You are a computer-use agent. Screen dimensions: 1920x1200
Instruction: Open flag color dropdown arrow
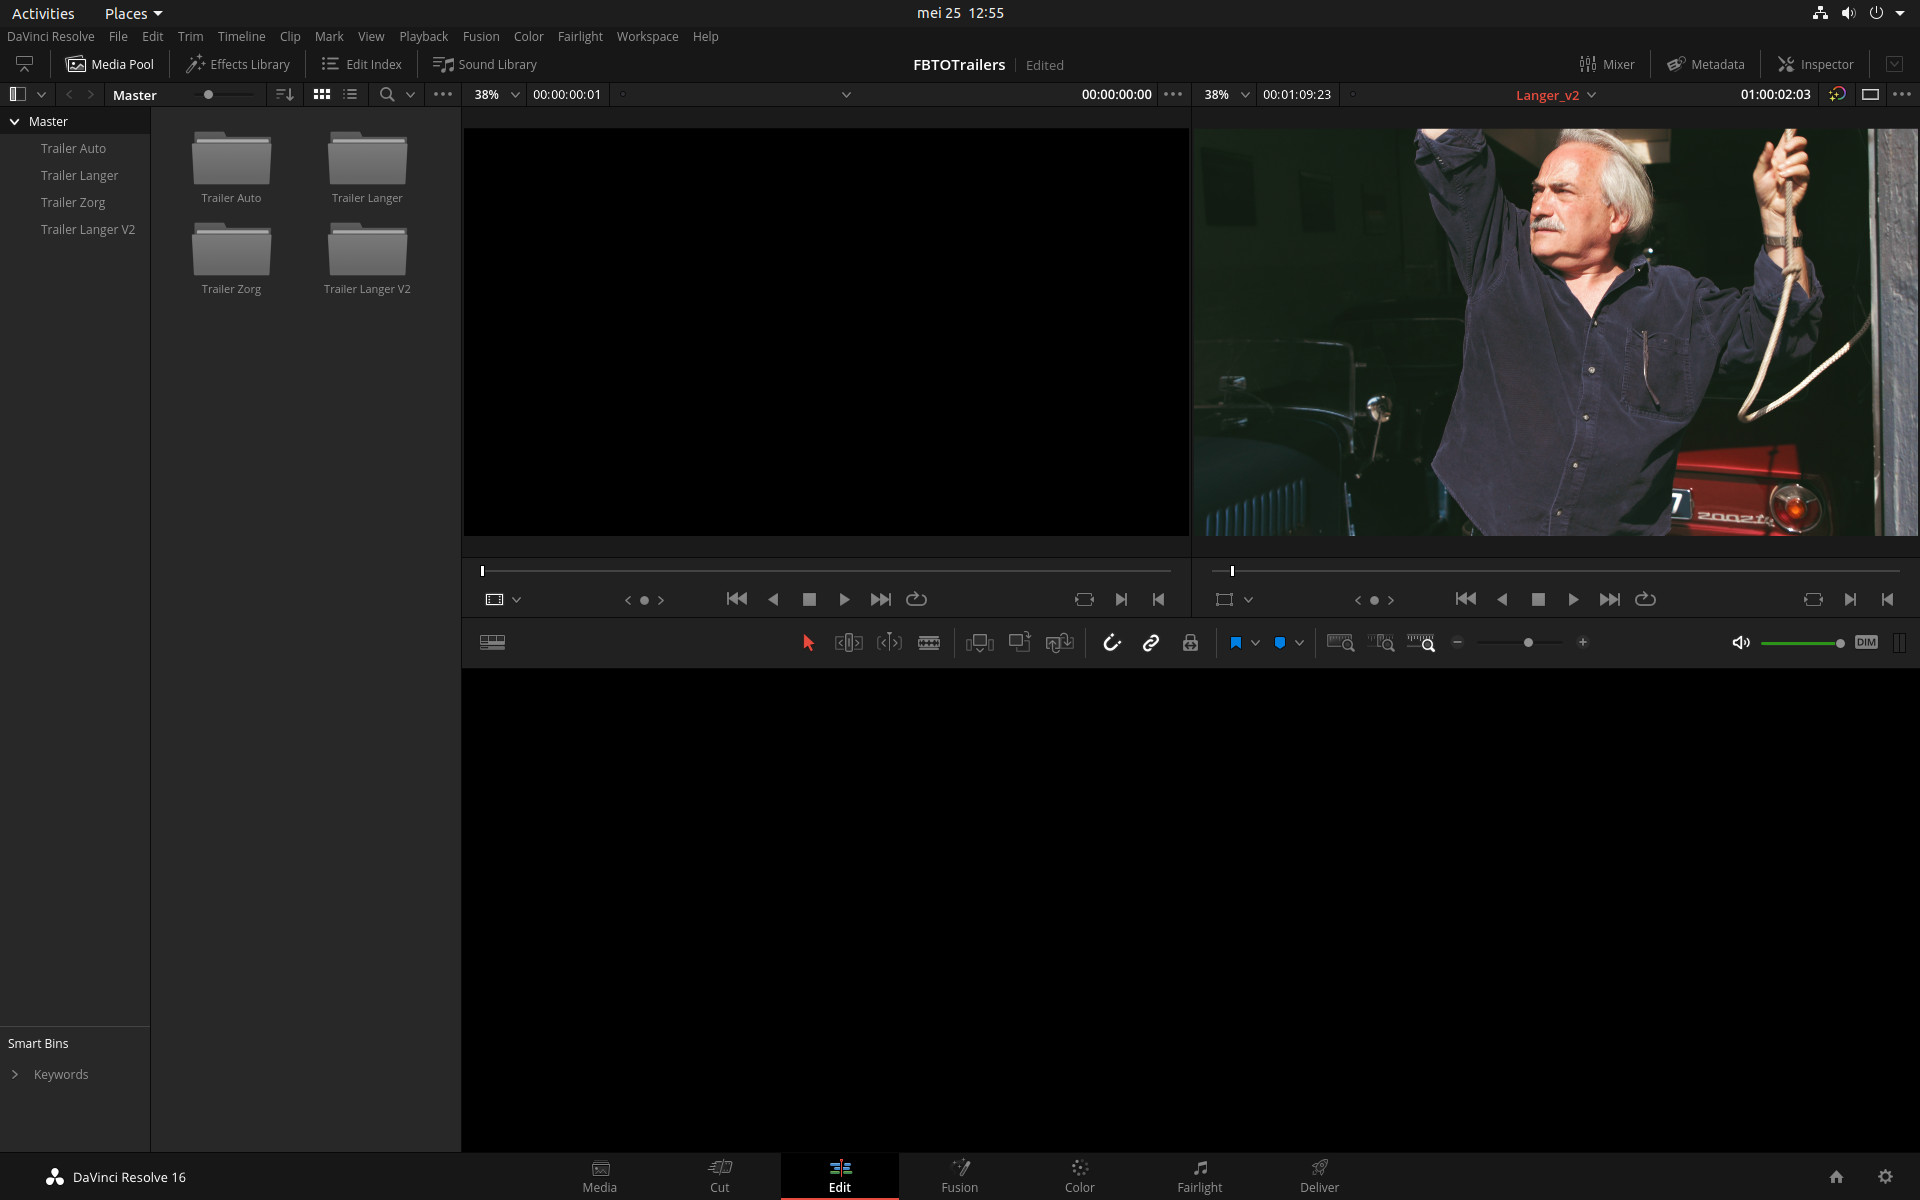[1255, 643]
